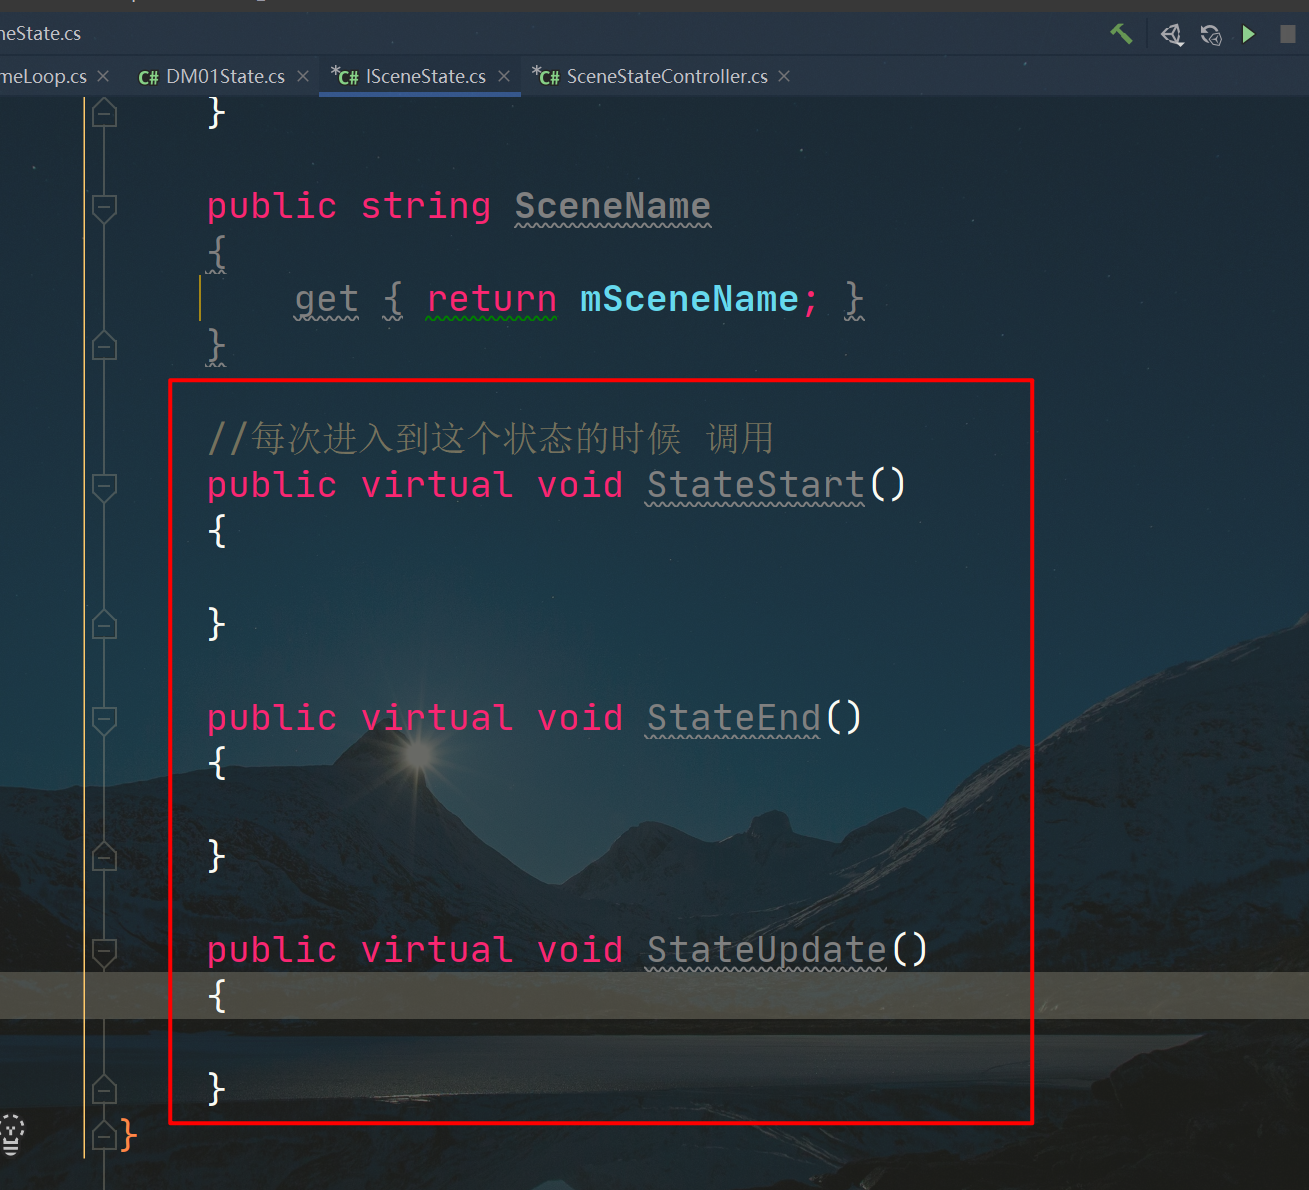Close the ISceneState.cs tab
The image size is (1309, 1190).
coord(504,76)
